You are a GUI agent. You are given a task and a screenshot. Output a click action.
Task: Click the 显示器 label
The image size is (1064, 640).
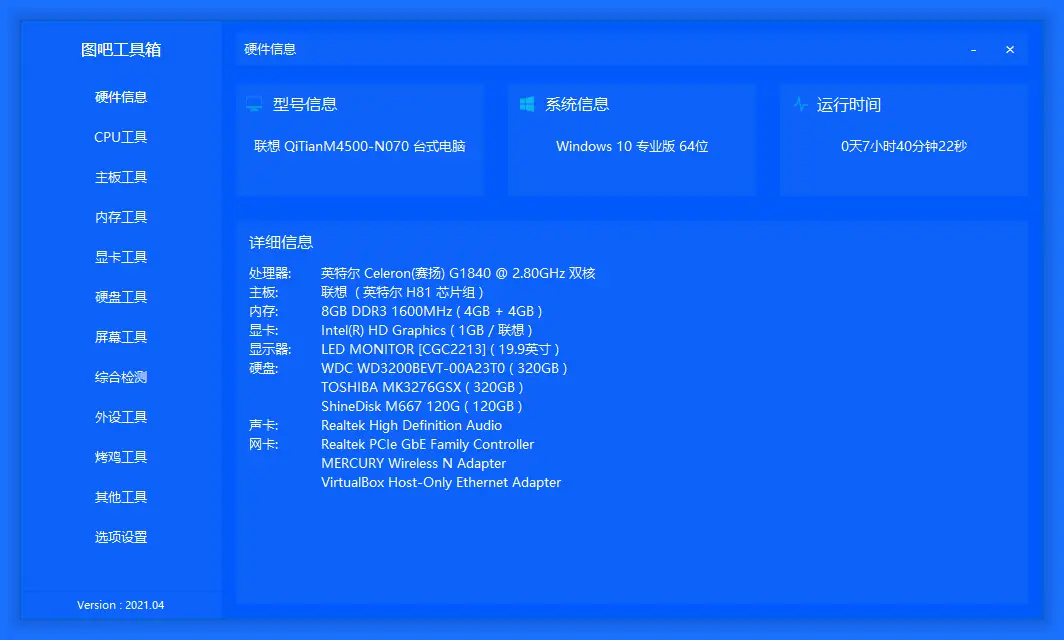pos(270,349)
